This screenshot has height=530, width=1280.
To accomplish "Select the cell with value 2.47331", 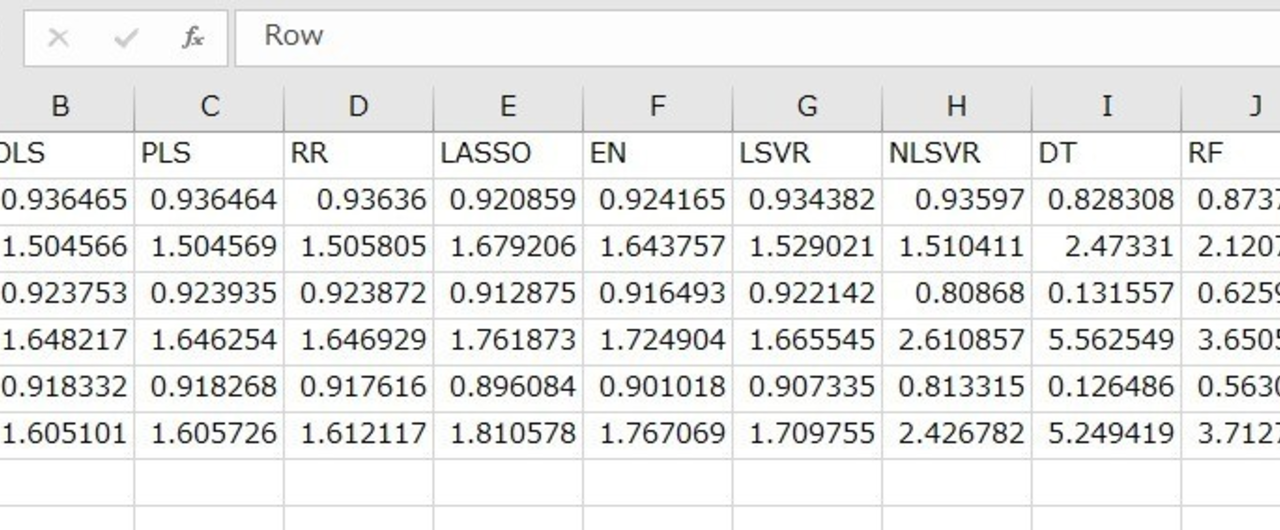I will (1106, 247).
